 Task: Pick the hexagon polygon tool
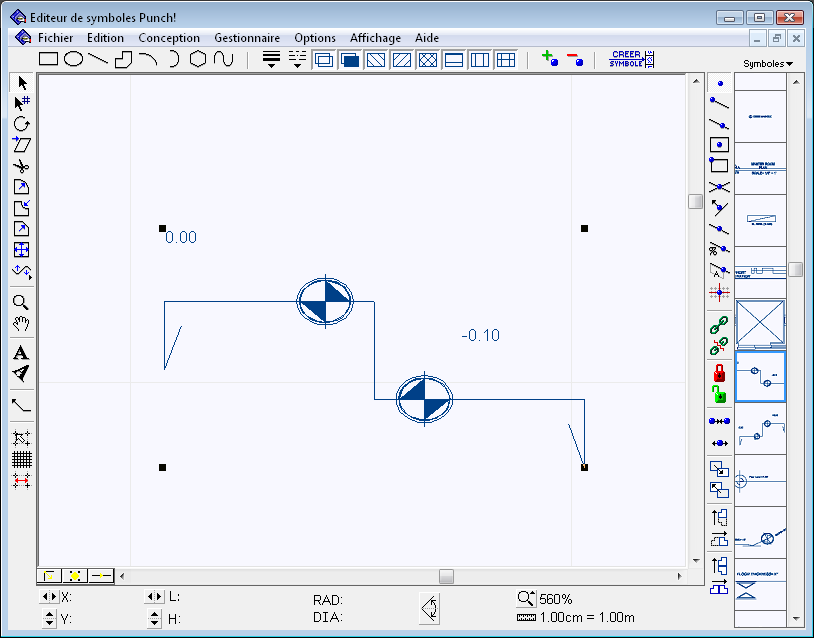[x=198, y=59]
